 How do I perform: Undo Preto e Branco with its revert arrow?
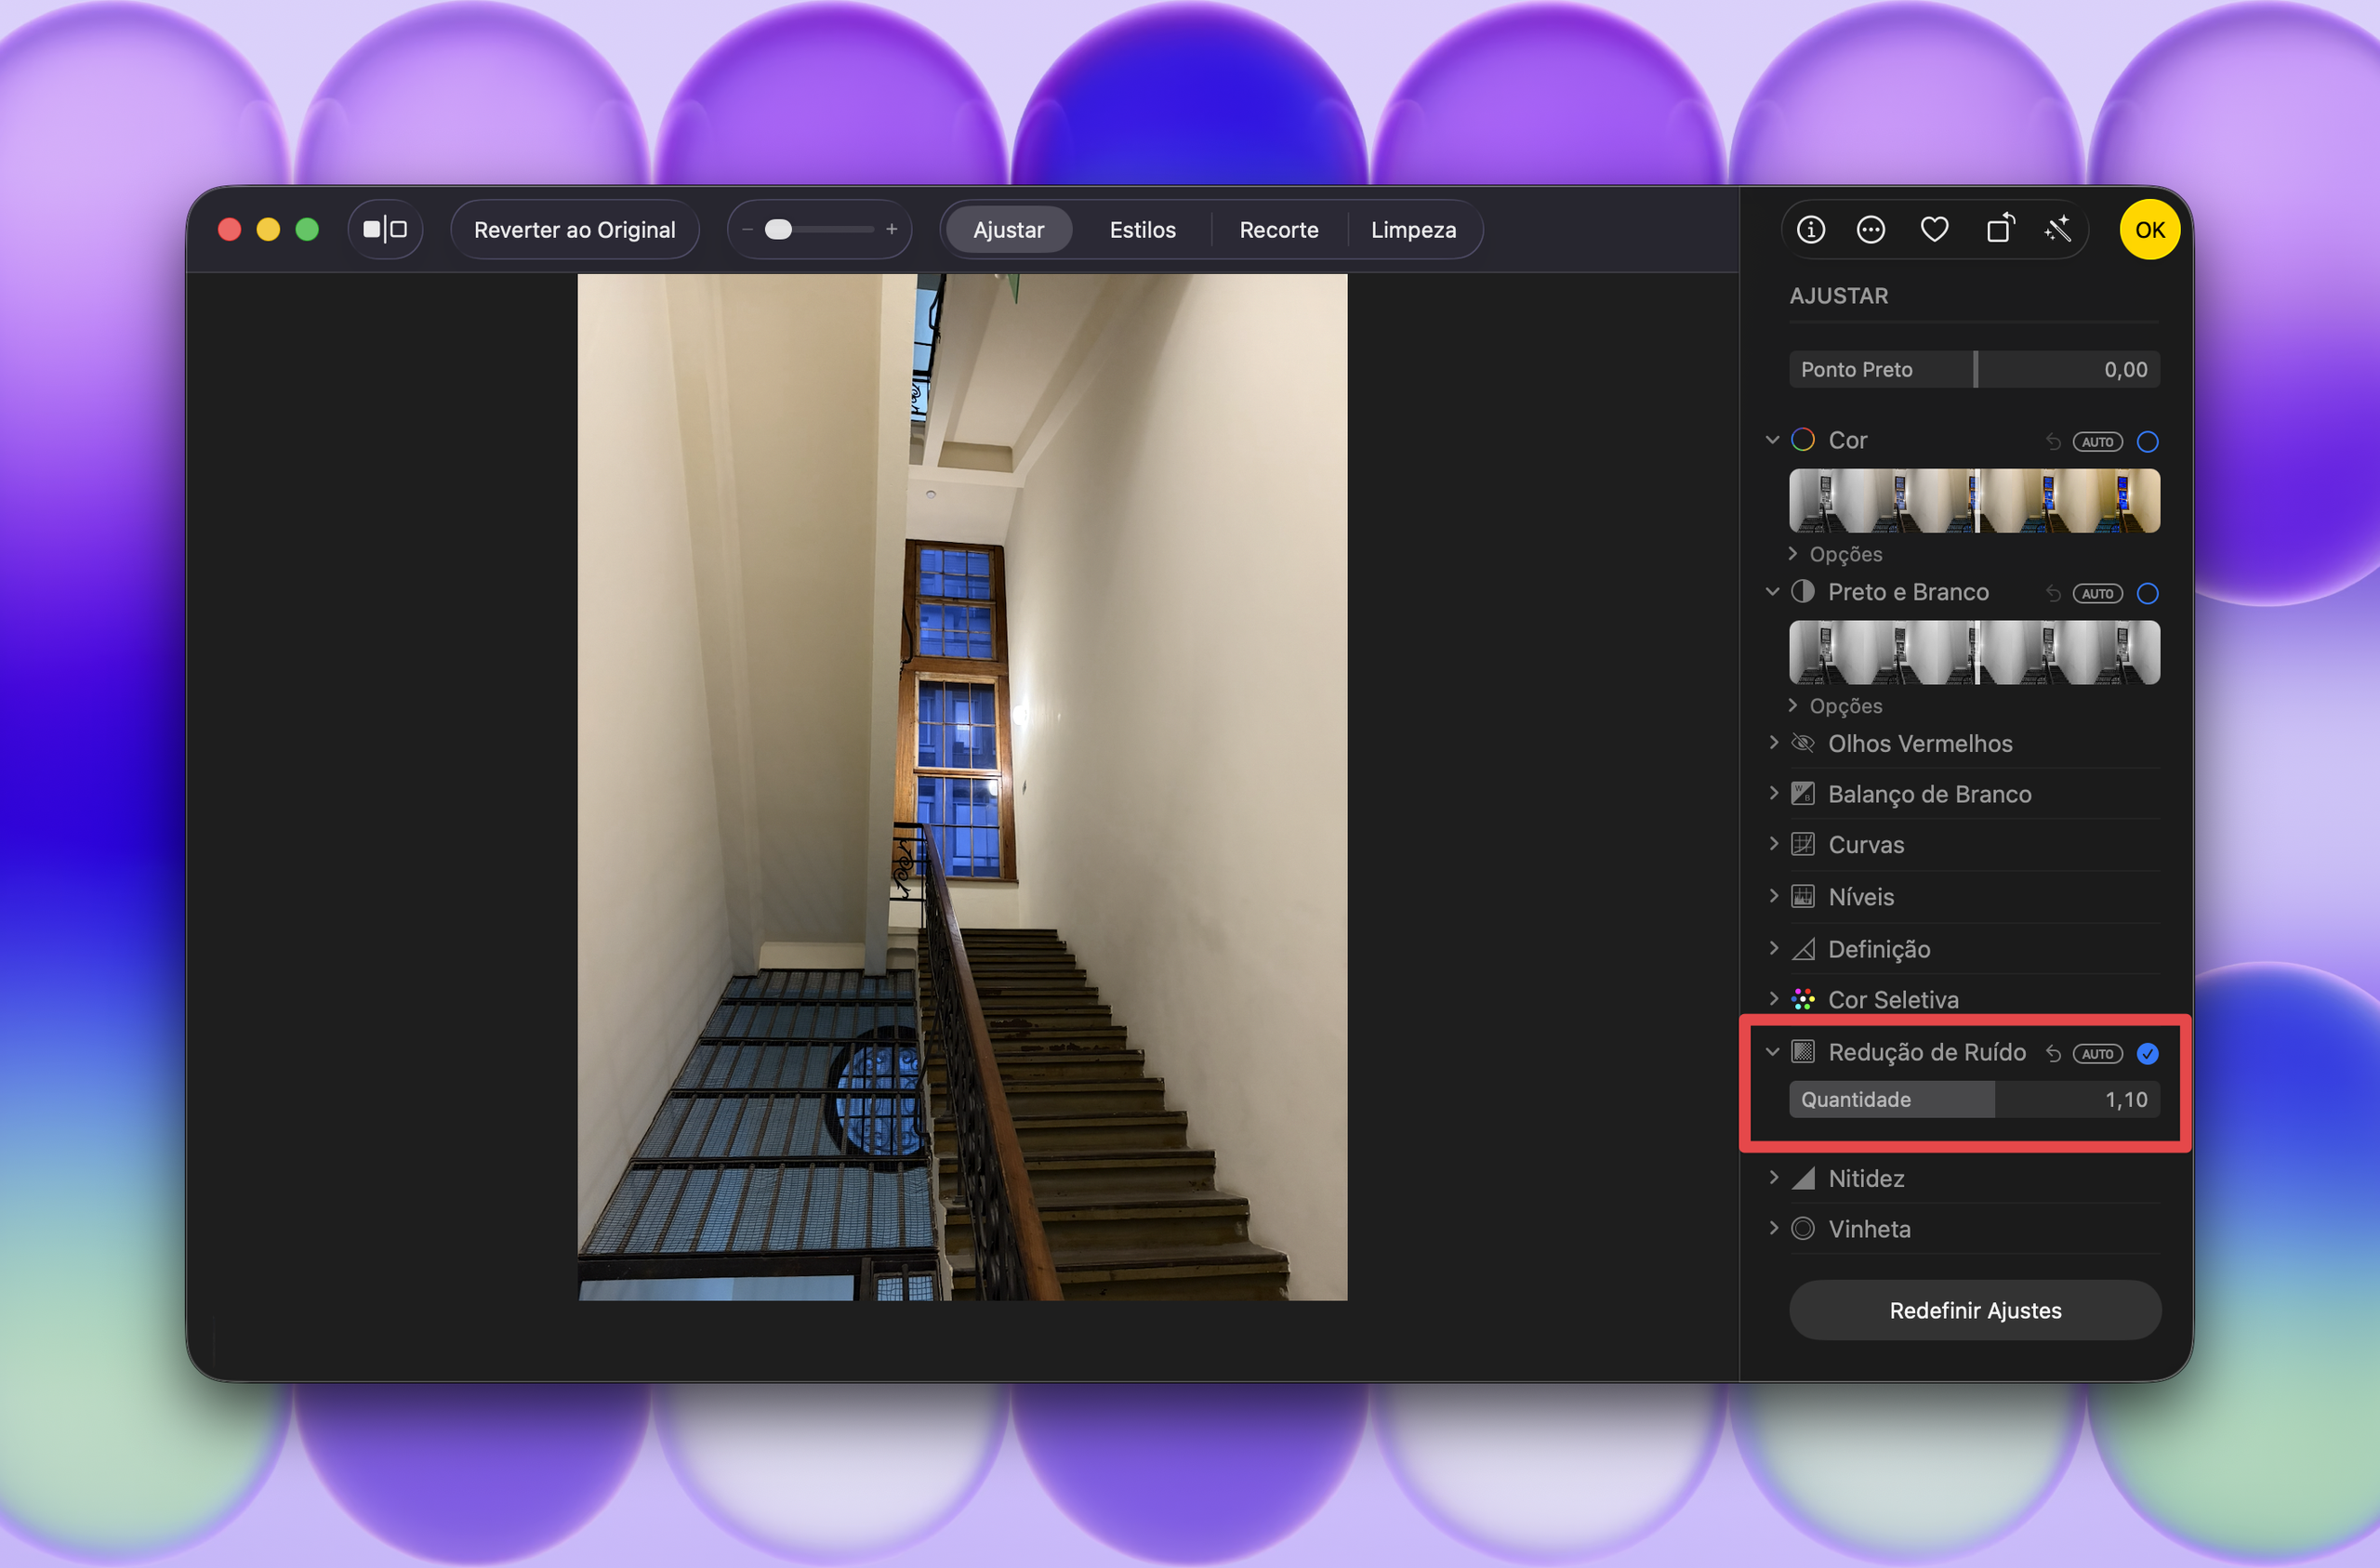(x=2053, y=594)
